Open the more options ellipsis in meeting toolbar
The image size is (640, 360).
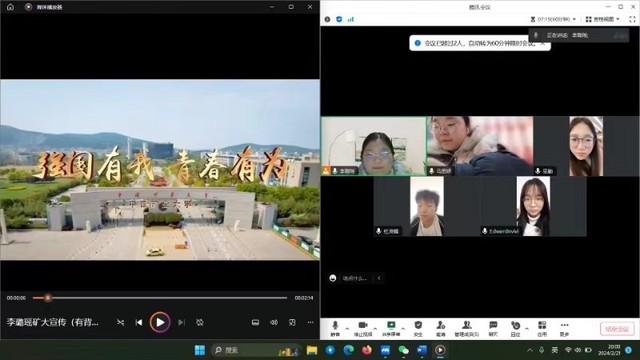pyautogui.click(x=564, y=329)
